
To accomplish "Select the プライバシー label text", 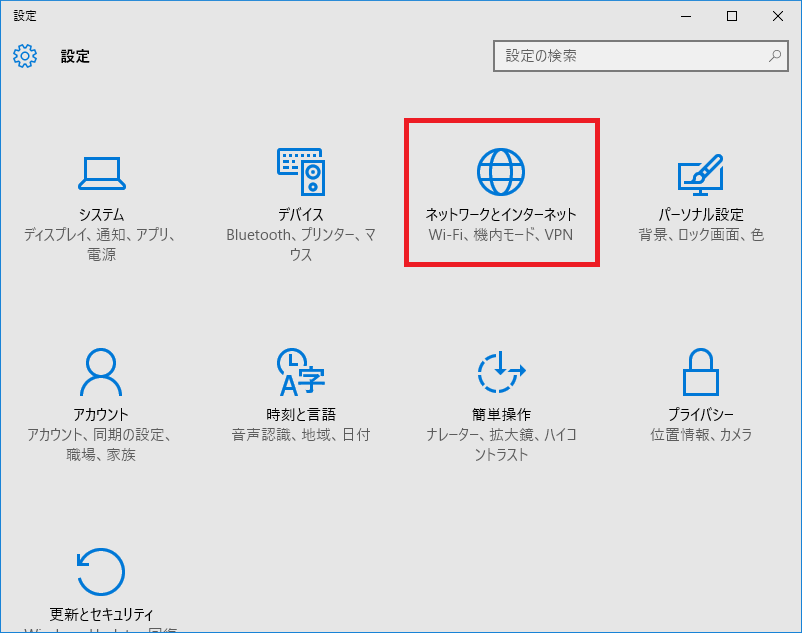I will coord(701,414).
